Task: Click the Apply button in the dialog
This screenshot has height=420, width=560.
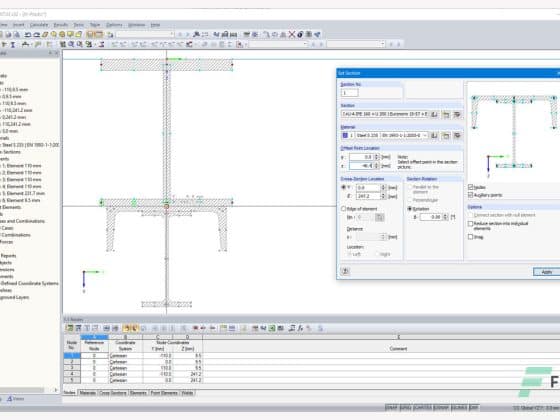Action: coord(546,272)
